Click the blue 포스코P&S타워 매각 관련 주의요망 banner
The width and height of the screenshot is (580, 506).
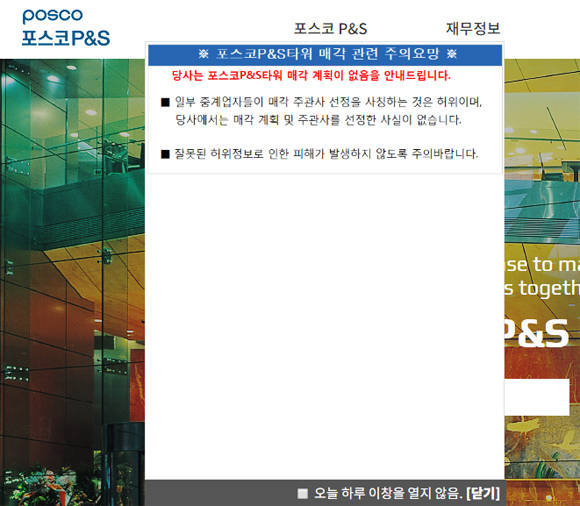325,55
